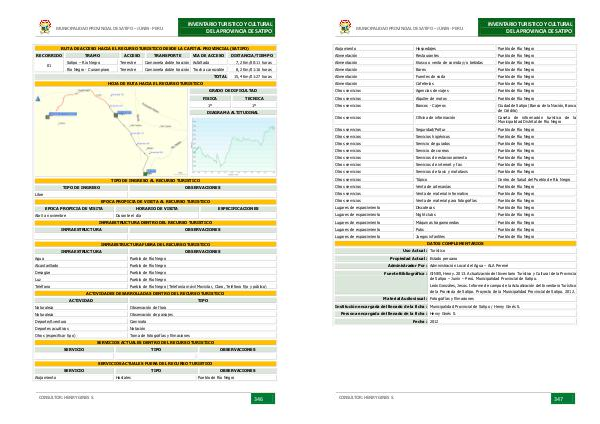Click the 'TOTAL' label in route table
Viewport: 600px width, 424px height.
pos(220,77)
